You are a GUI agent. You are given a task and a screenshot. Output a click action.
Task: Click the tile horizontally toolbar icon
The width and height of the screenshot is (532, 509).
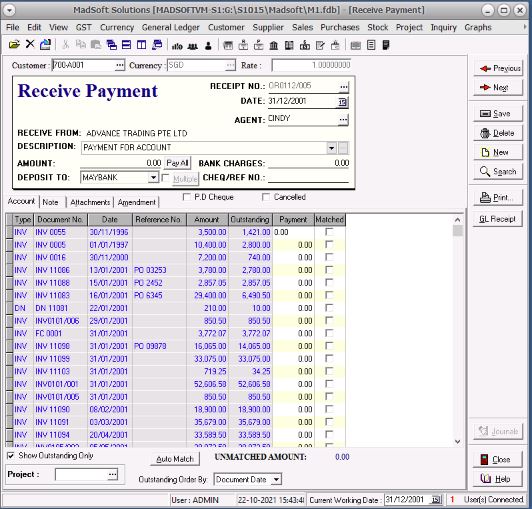127,45
